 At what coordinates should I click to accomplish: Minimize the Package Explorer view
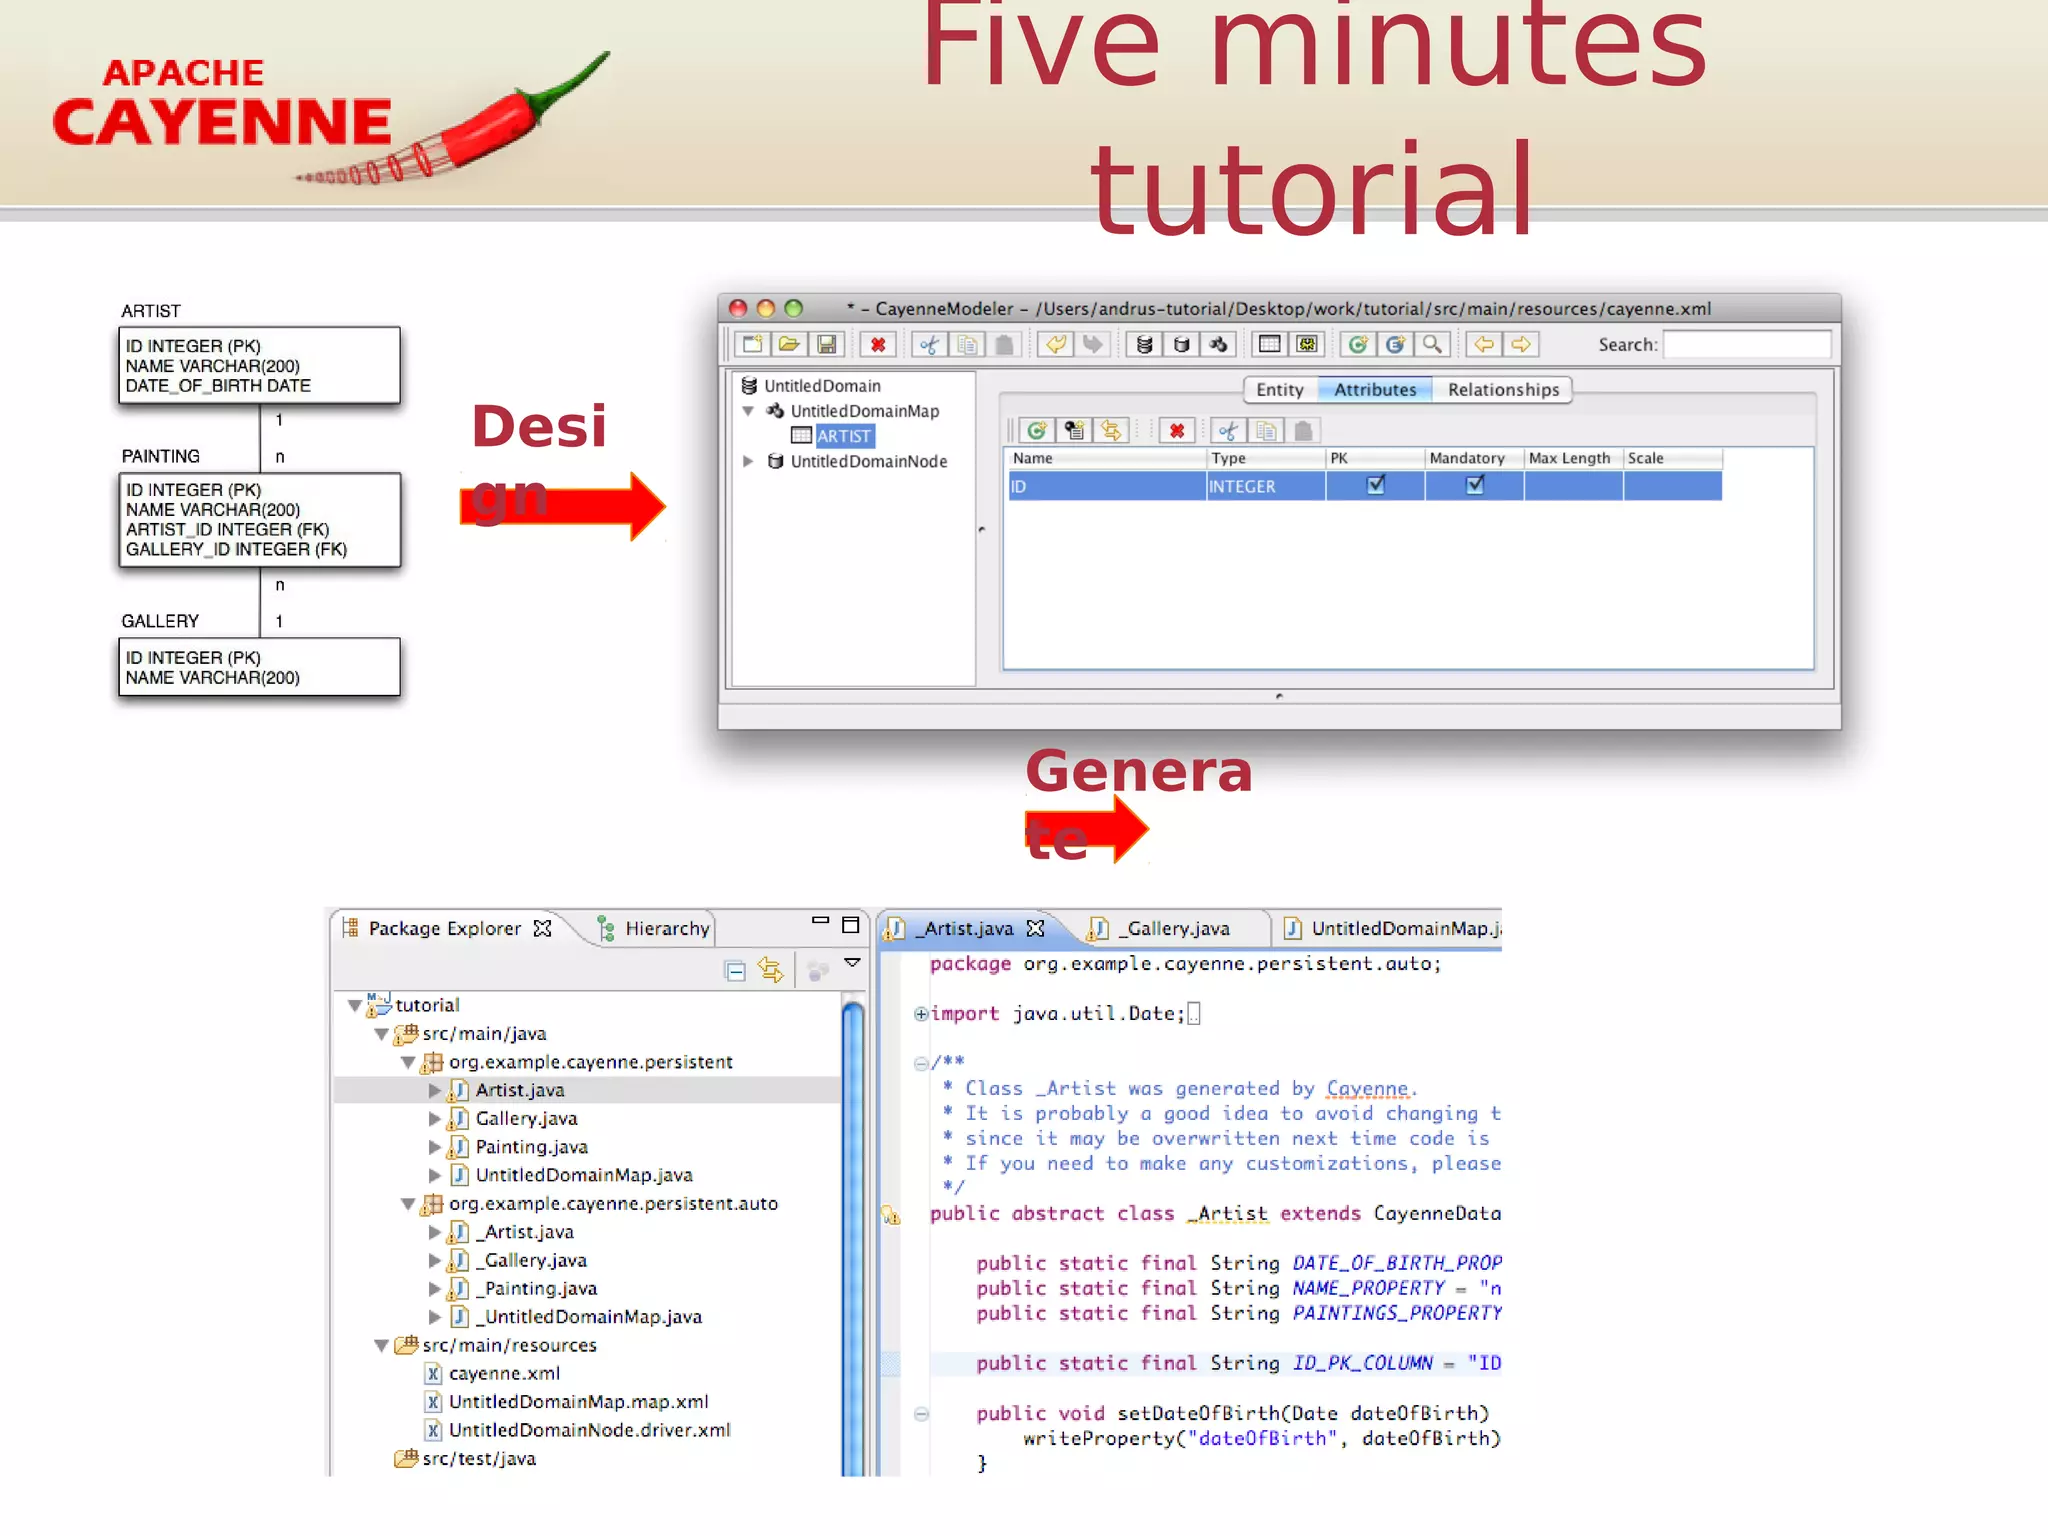pos(821,921)
